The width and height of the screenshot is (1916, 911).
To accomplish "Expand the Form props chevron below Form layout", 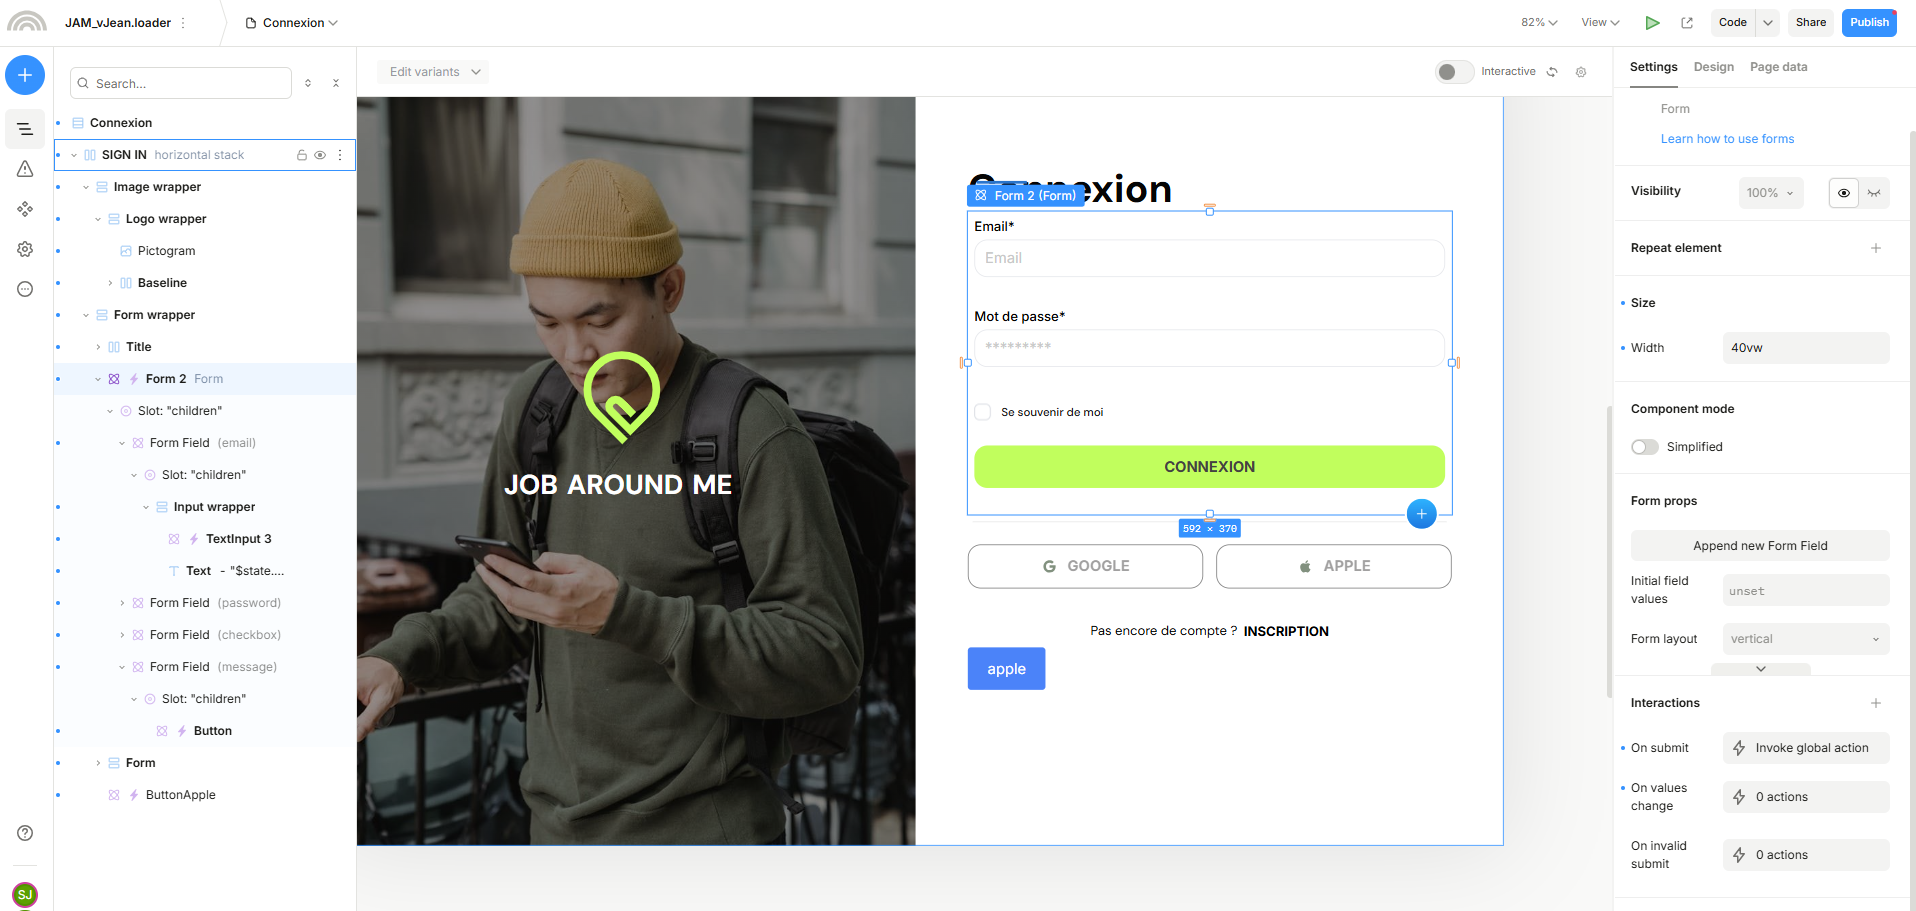I will 1761,669.
